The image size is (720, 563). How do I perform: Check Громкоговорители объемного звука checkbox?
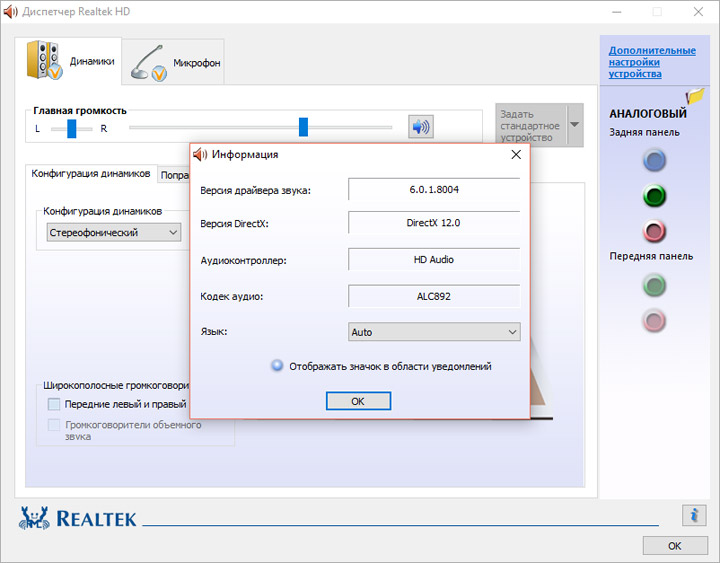click(x=54, y=425)
